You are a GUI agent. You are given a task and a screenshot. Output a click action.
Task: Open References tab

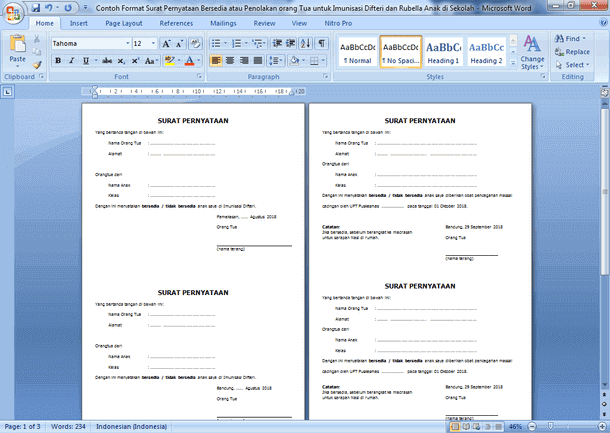tap(176, 23)
